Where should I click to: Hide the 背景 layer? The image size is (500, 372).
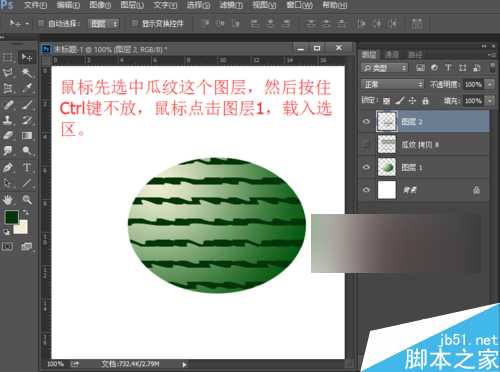tap(366, 190)
